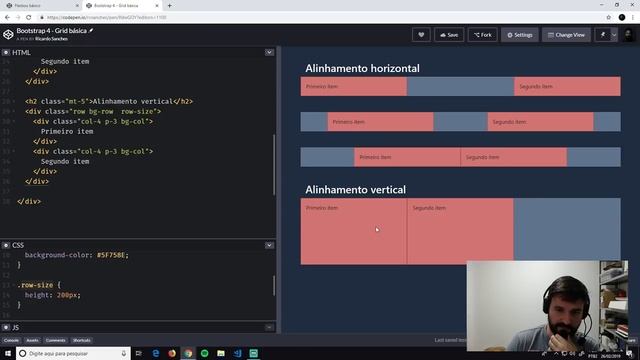This screenshot has width=640, height=360.
Task: Open the Chrome three-dot menu
Action: pyautogui.click(x=633, y=18)
